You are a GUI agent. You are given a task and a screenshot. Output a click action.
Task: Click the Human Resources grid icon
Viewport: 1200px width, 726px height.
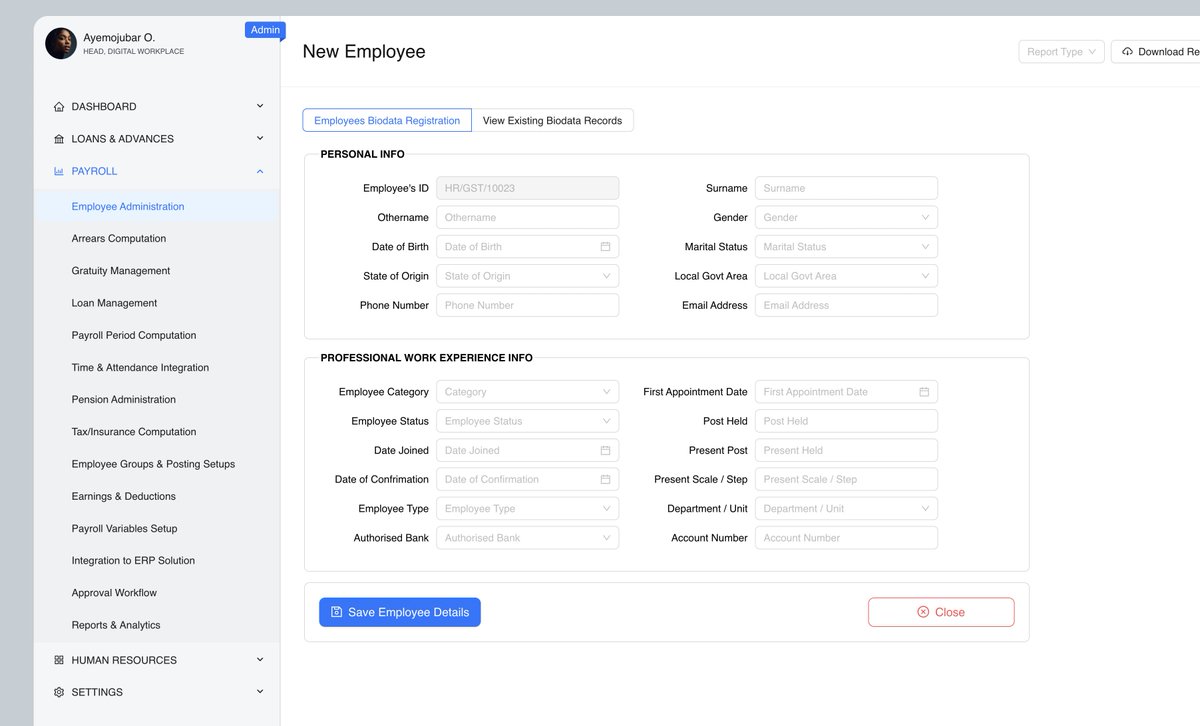(x=59, y=660)
